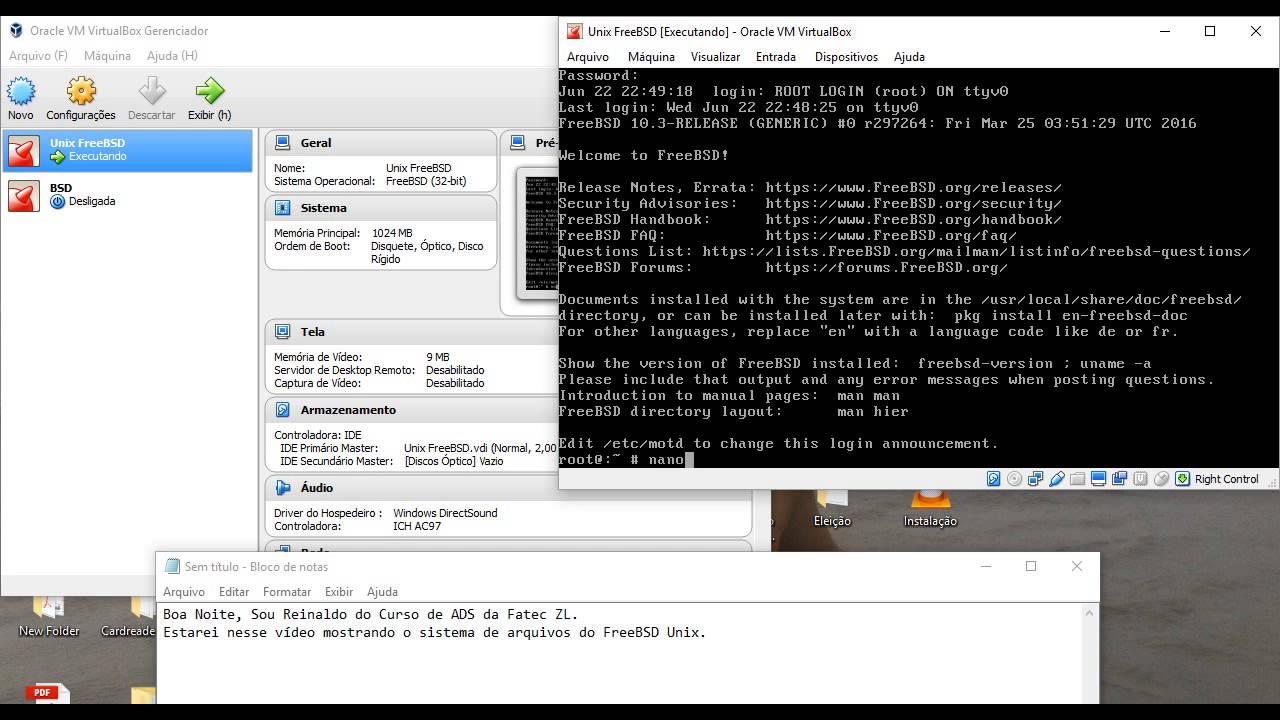Open Ajuda menu in Bloco de notas

click(x=382, y=592)
